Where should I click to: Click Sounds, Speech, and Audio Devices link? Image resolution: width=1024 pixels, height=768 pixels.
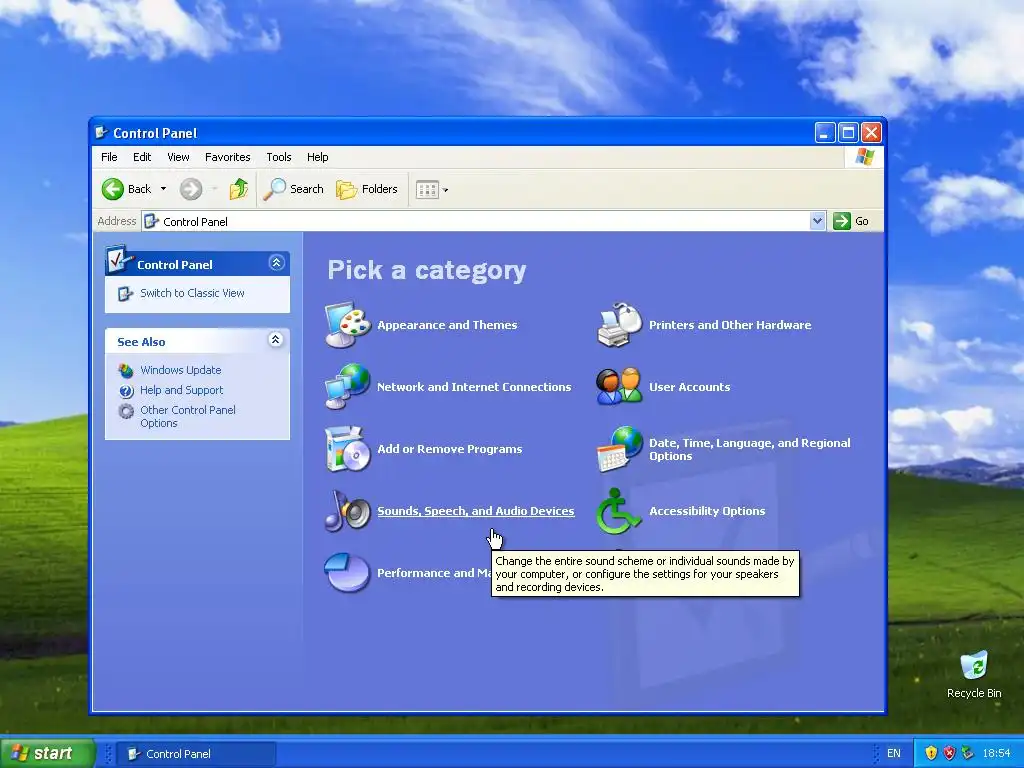[x=475, y=511]
